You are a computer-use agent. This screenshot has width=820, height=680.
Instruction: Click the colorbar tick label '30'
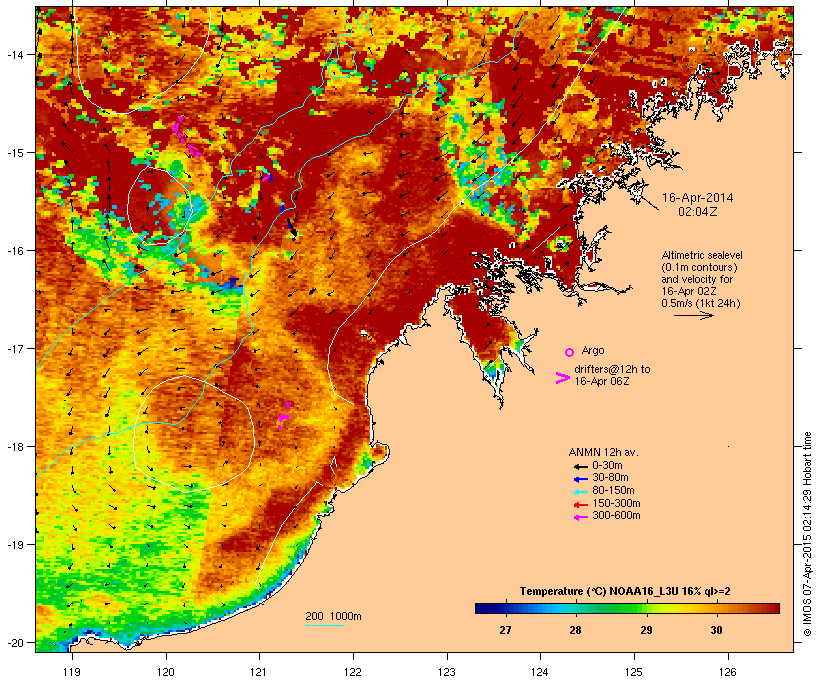coord(716,630)
